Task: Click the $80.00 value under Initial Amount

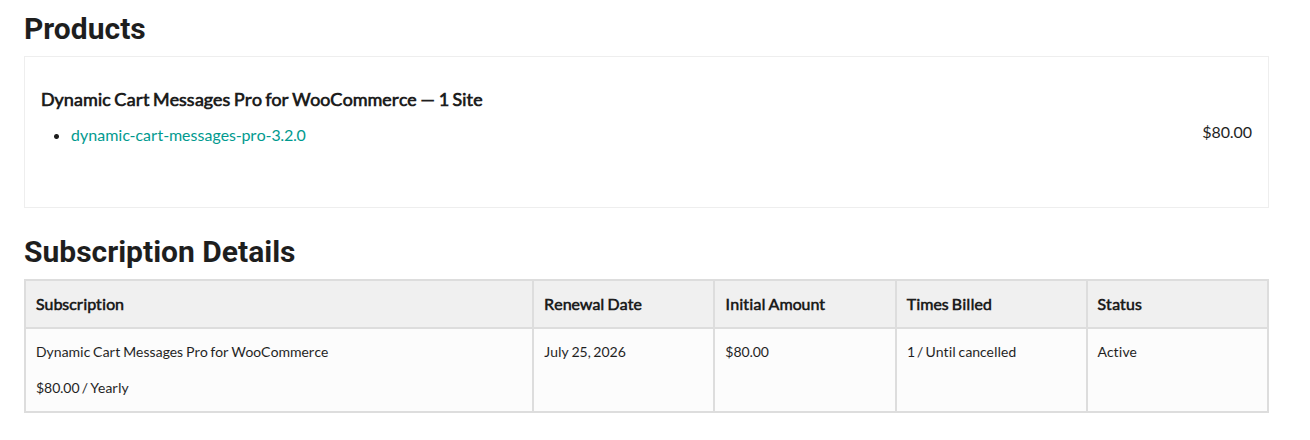Action: pos(747,352)
